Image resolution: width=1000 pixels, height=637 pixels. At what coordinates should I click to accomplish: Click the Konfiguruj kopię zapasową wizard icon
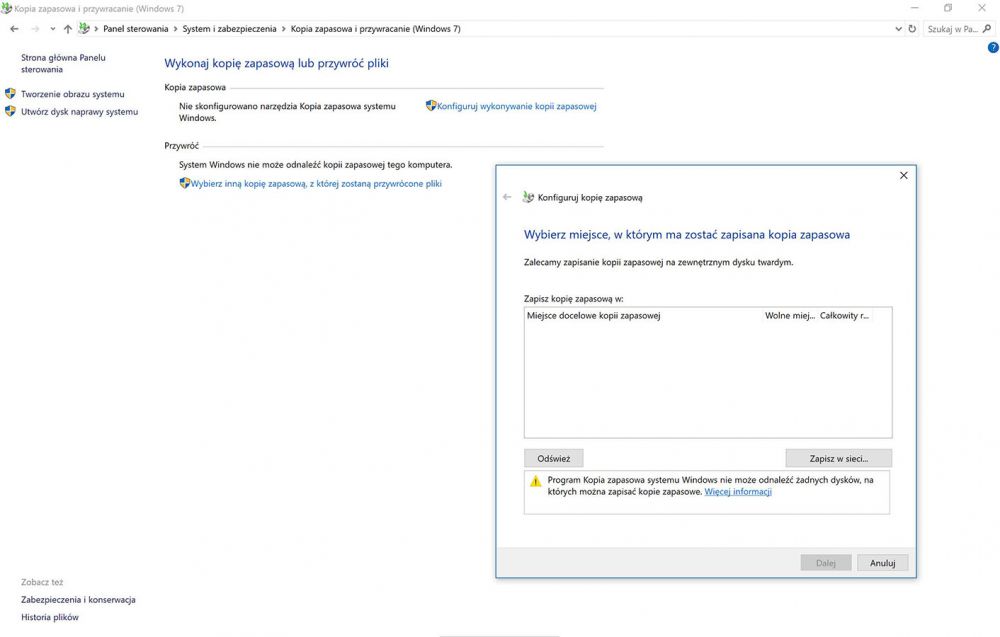pos(528,197)
